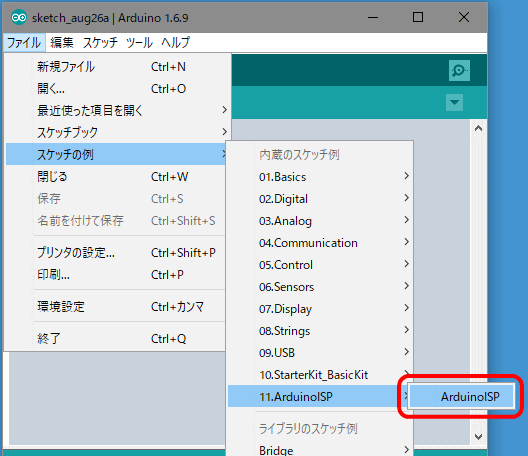The width and height of the screenshot is (528, 456).
Task: Expand 04.Communication examples submenu
Action: [320, 243]
